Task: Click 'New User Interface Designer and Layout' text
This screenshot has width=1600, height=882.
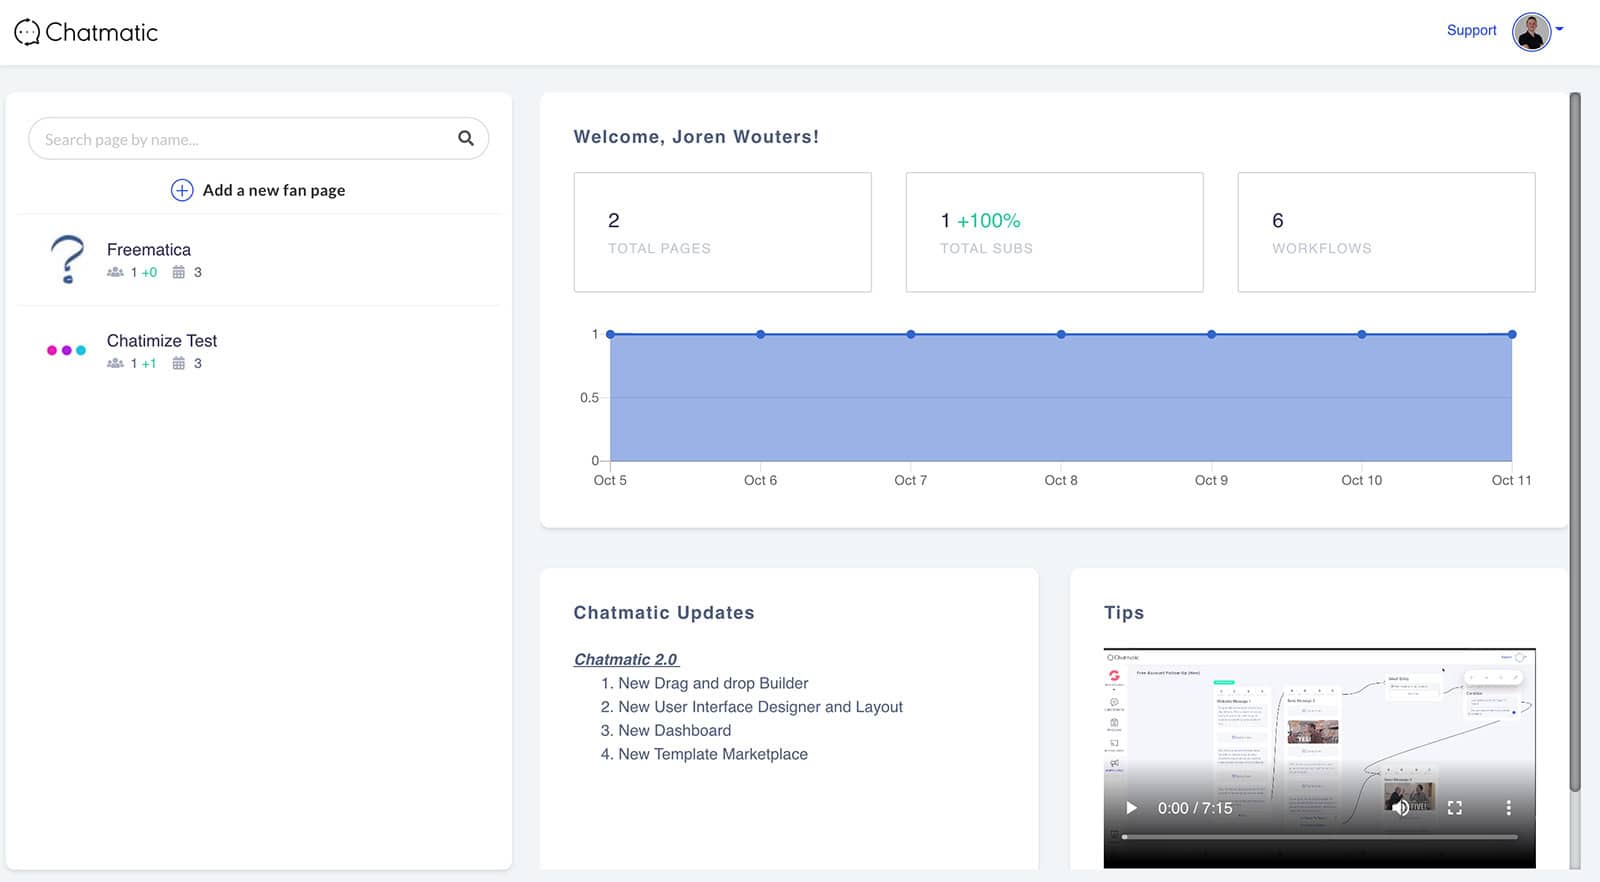Action: [x=760, y=707]
